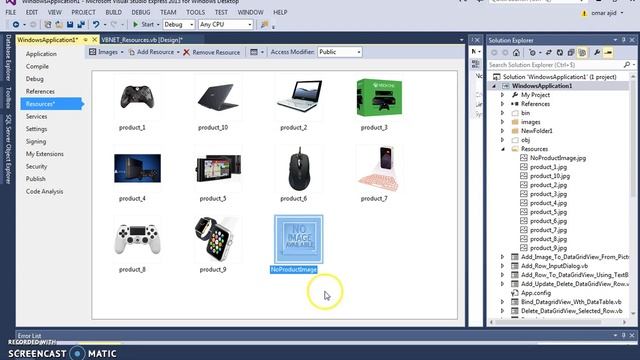Open the Add Resource dropdown arrow

tap(178, 52)
